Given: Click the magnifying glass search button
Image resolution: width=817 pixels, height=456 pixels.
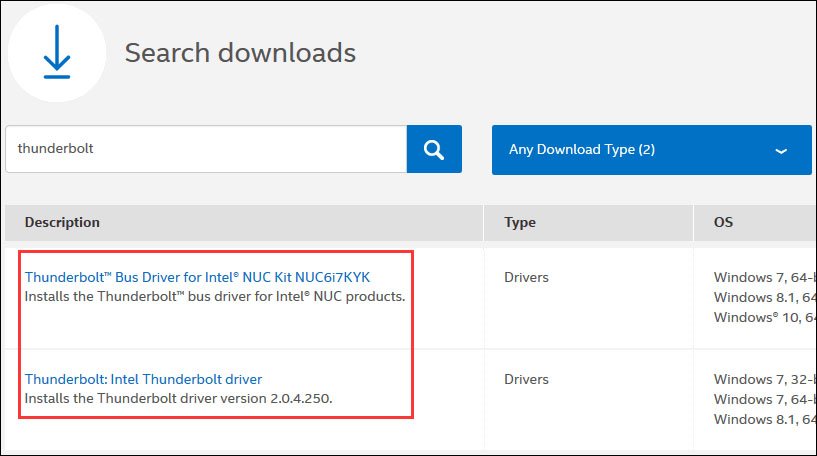Looking at the screenshot, I should click(434, 149).
